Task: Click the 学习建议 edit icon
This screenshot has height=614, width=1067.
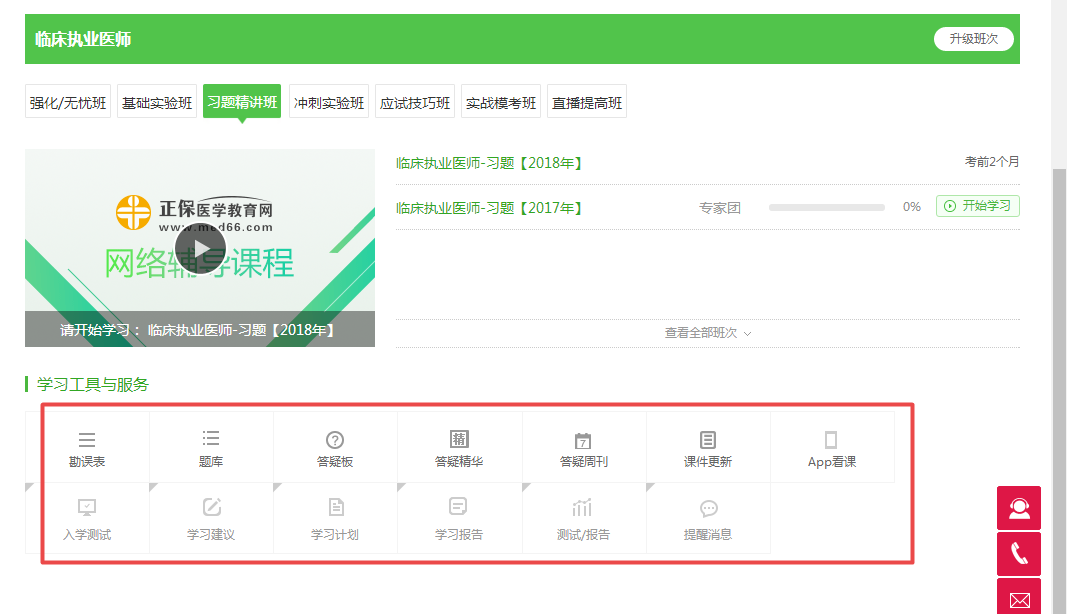Action: pos(211,508)
